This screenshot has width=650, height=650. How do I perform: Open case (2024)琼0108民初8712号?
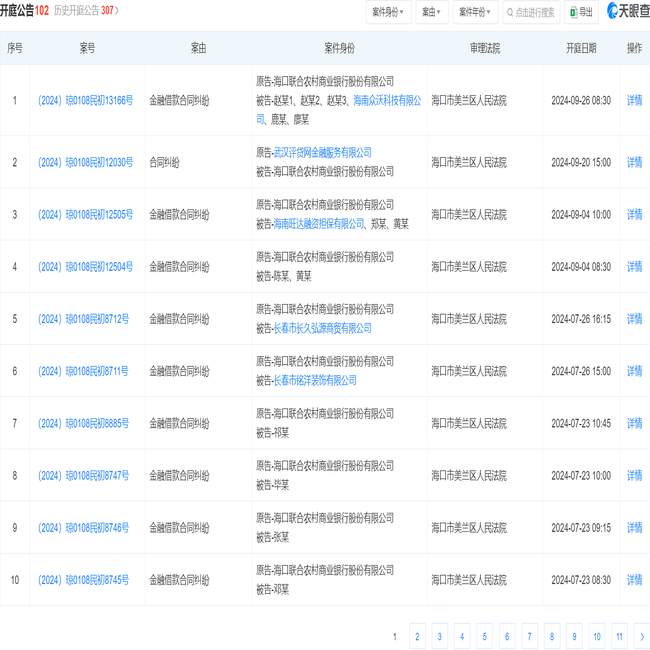point(83,319)
